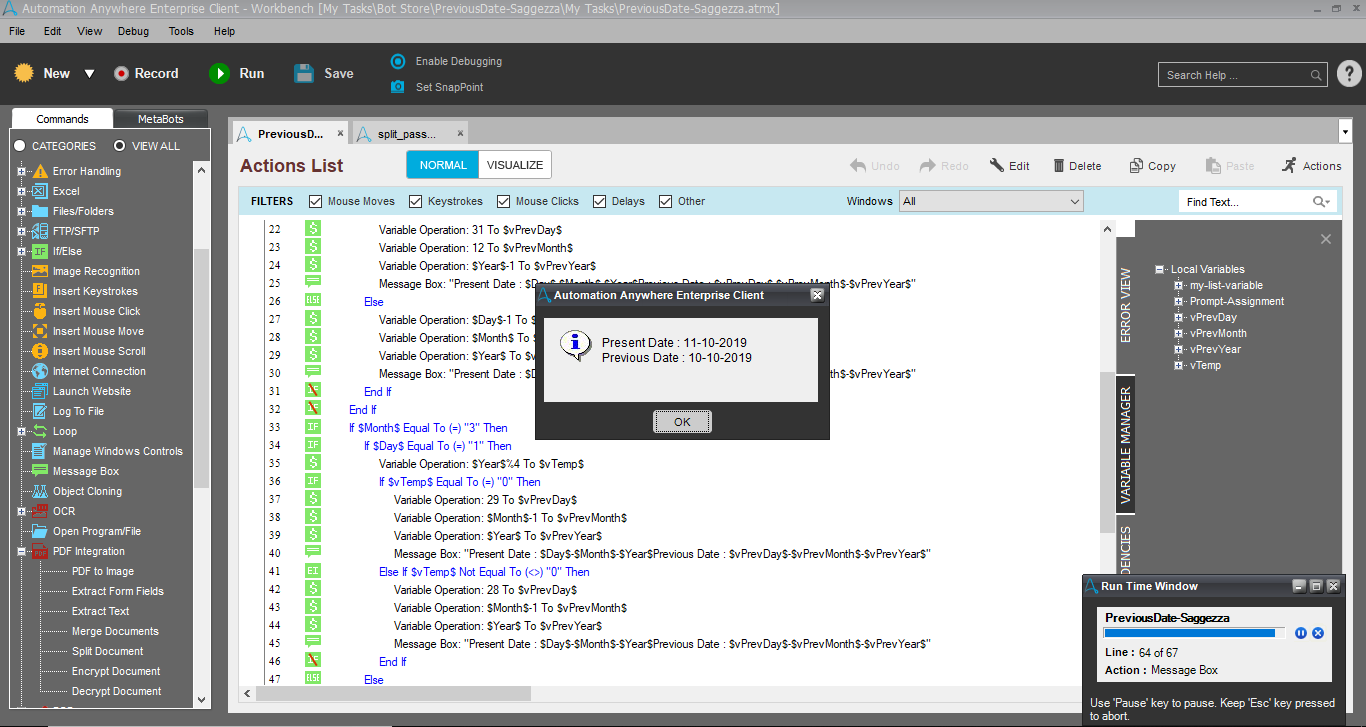This screenshot has width=1366, height=727.
Task: Click the Set SnapPoint camera icon
Action: point(398,87)
